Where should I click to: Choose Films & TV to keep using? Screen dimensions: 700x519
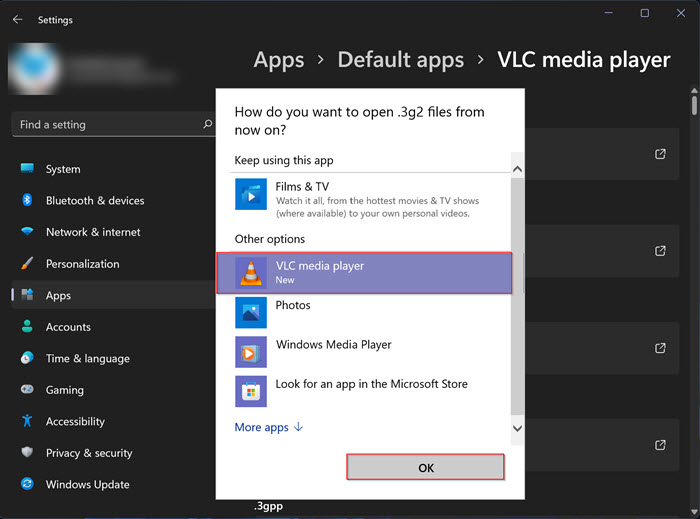364,199
